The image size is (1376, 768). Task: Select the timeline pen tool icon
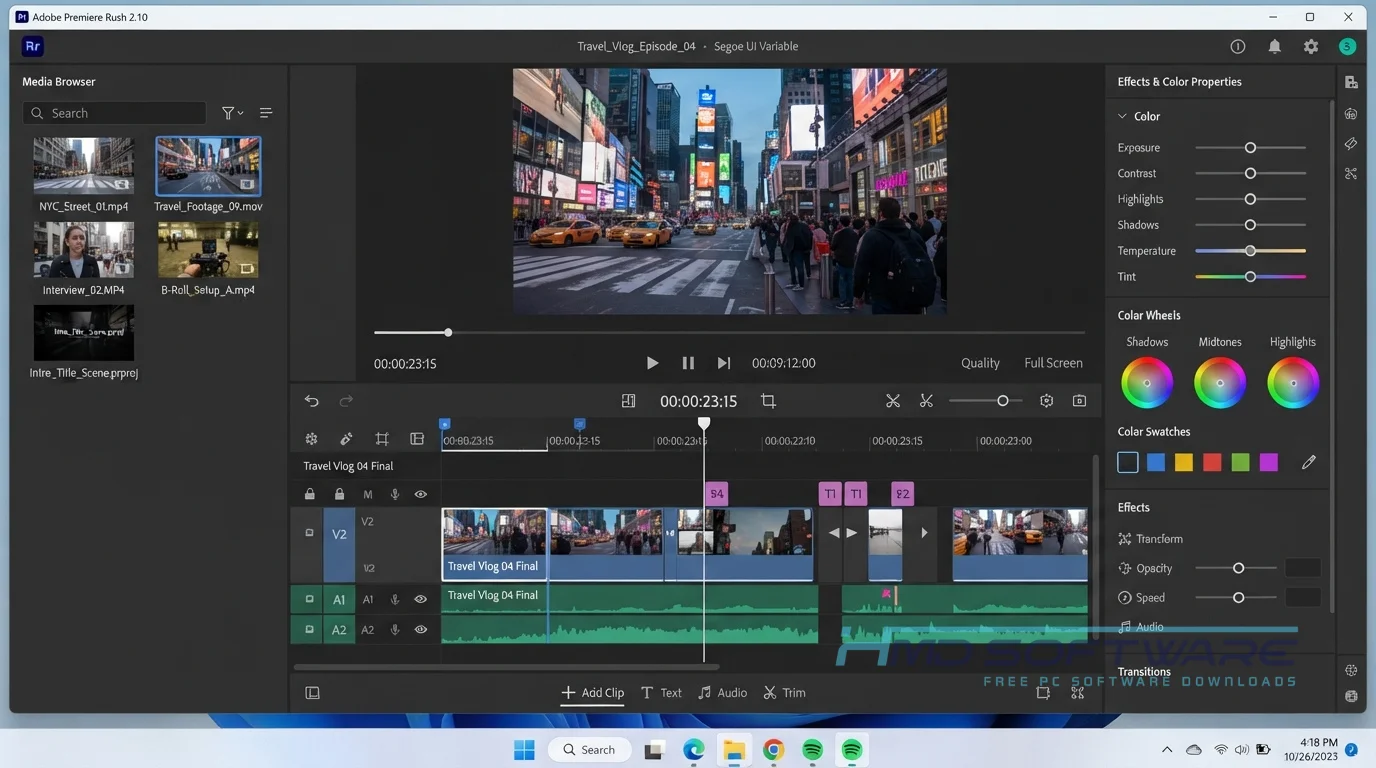(346, 439)
